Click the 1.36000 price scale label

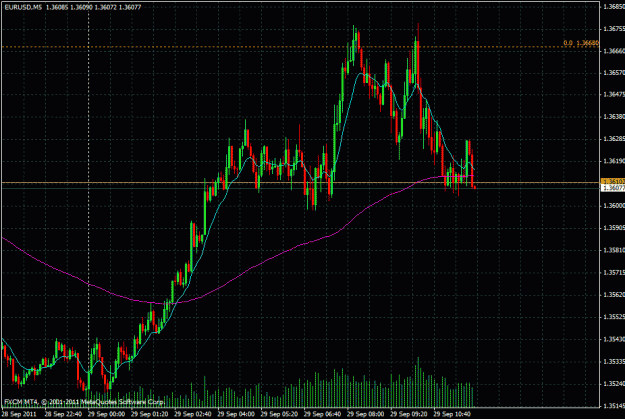pyautogui.click(x=614, y=206)
